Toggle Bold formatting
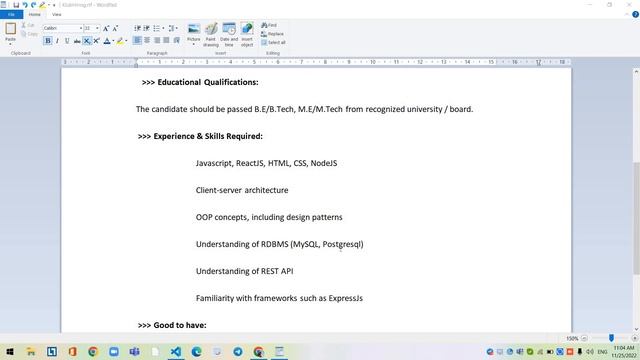640x360 pixels. [x=48, y=41]
